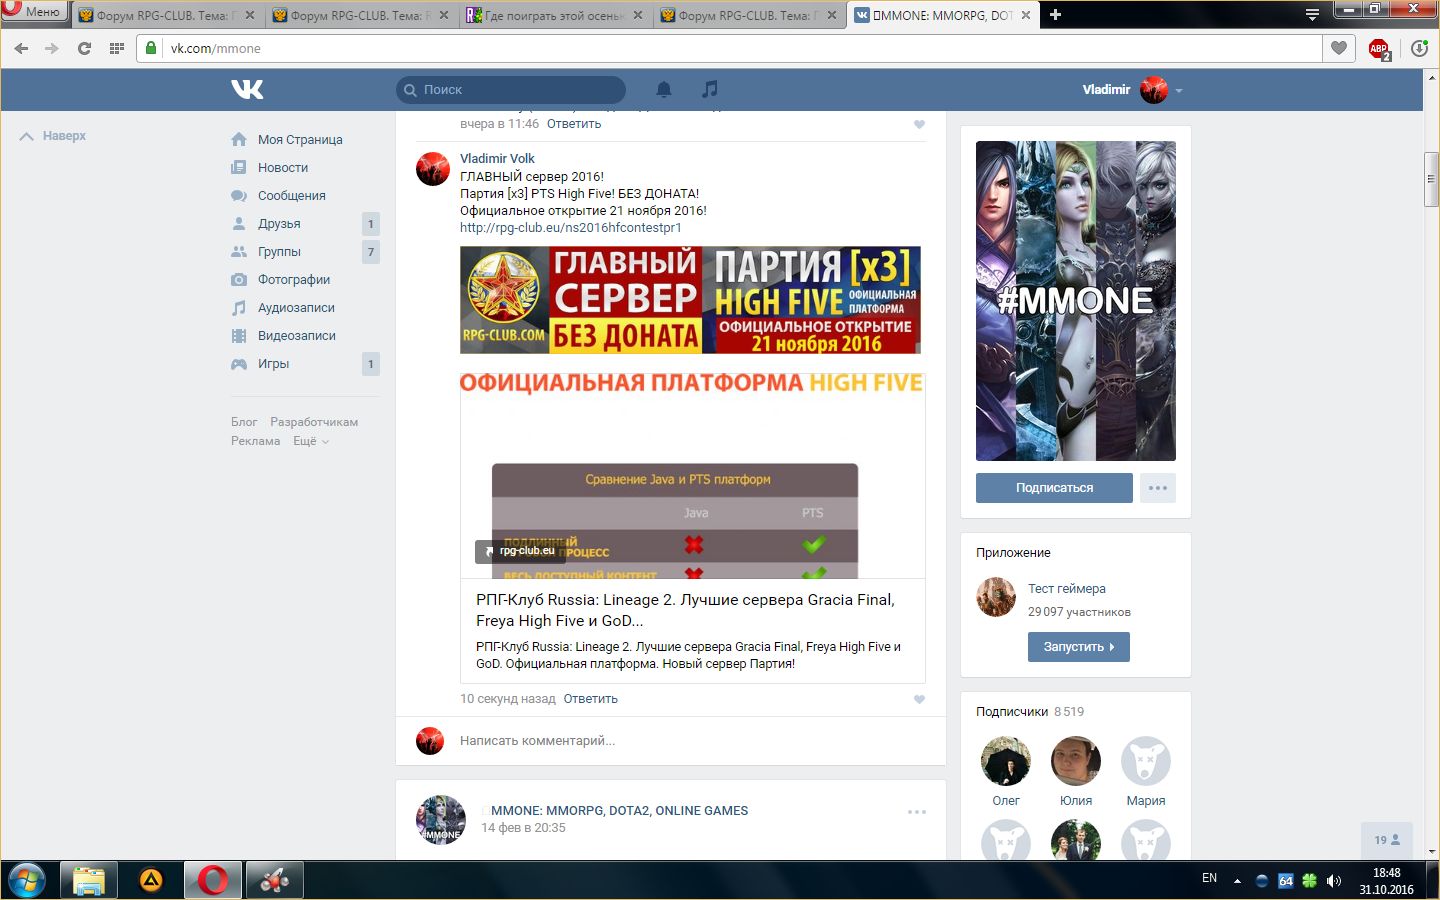
Task: Open group actions menu beside Подписаться
Action: 1157,488
